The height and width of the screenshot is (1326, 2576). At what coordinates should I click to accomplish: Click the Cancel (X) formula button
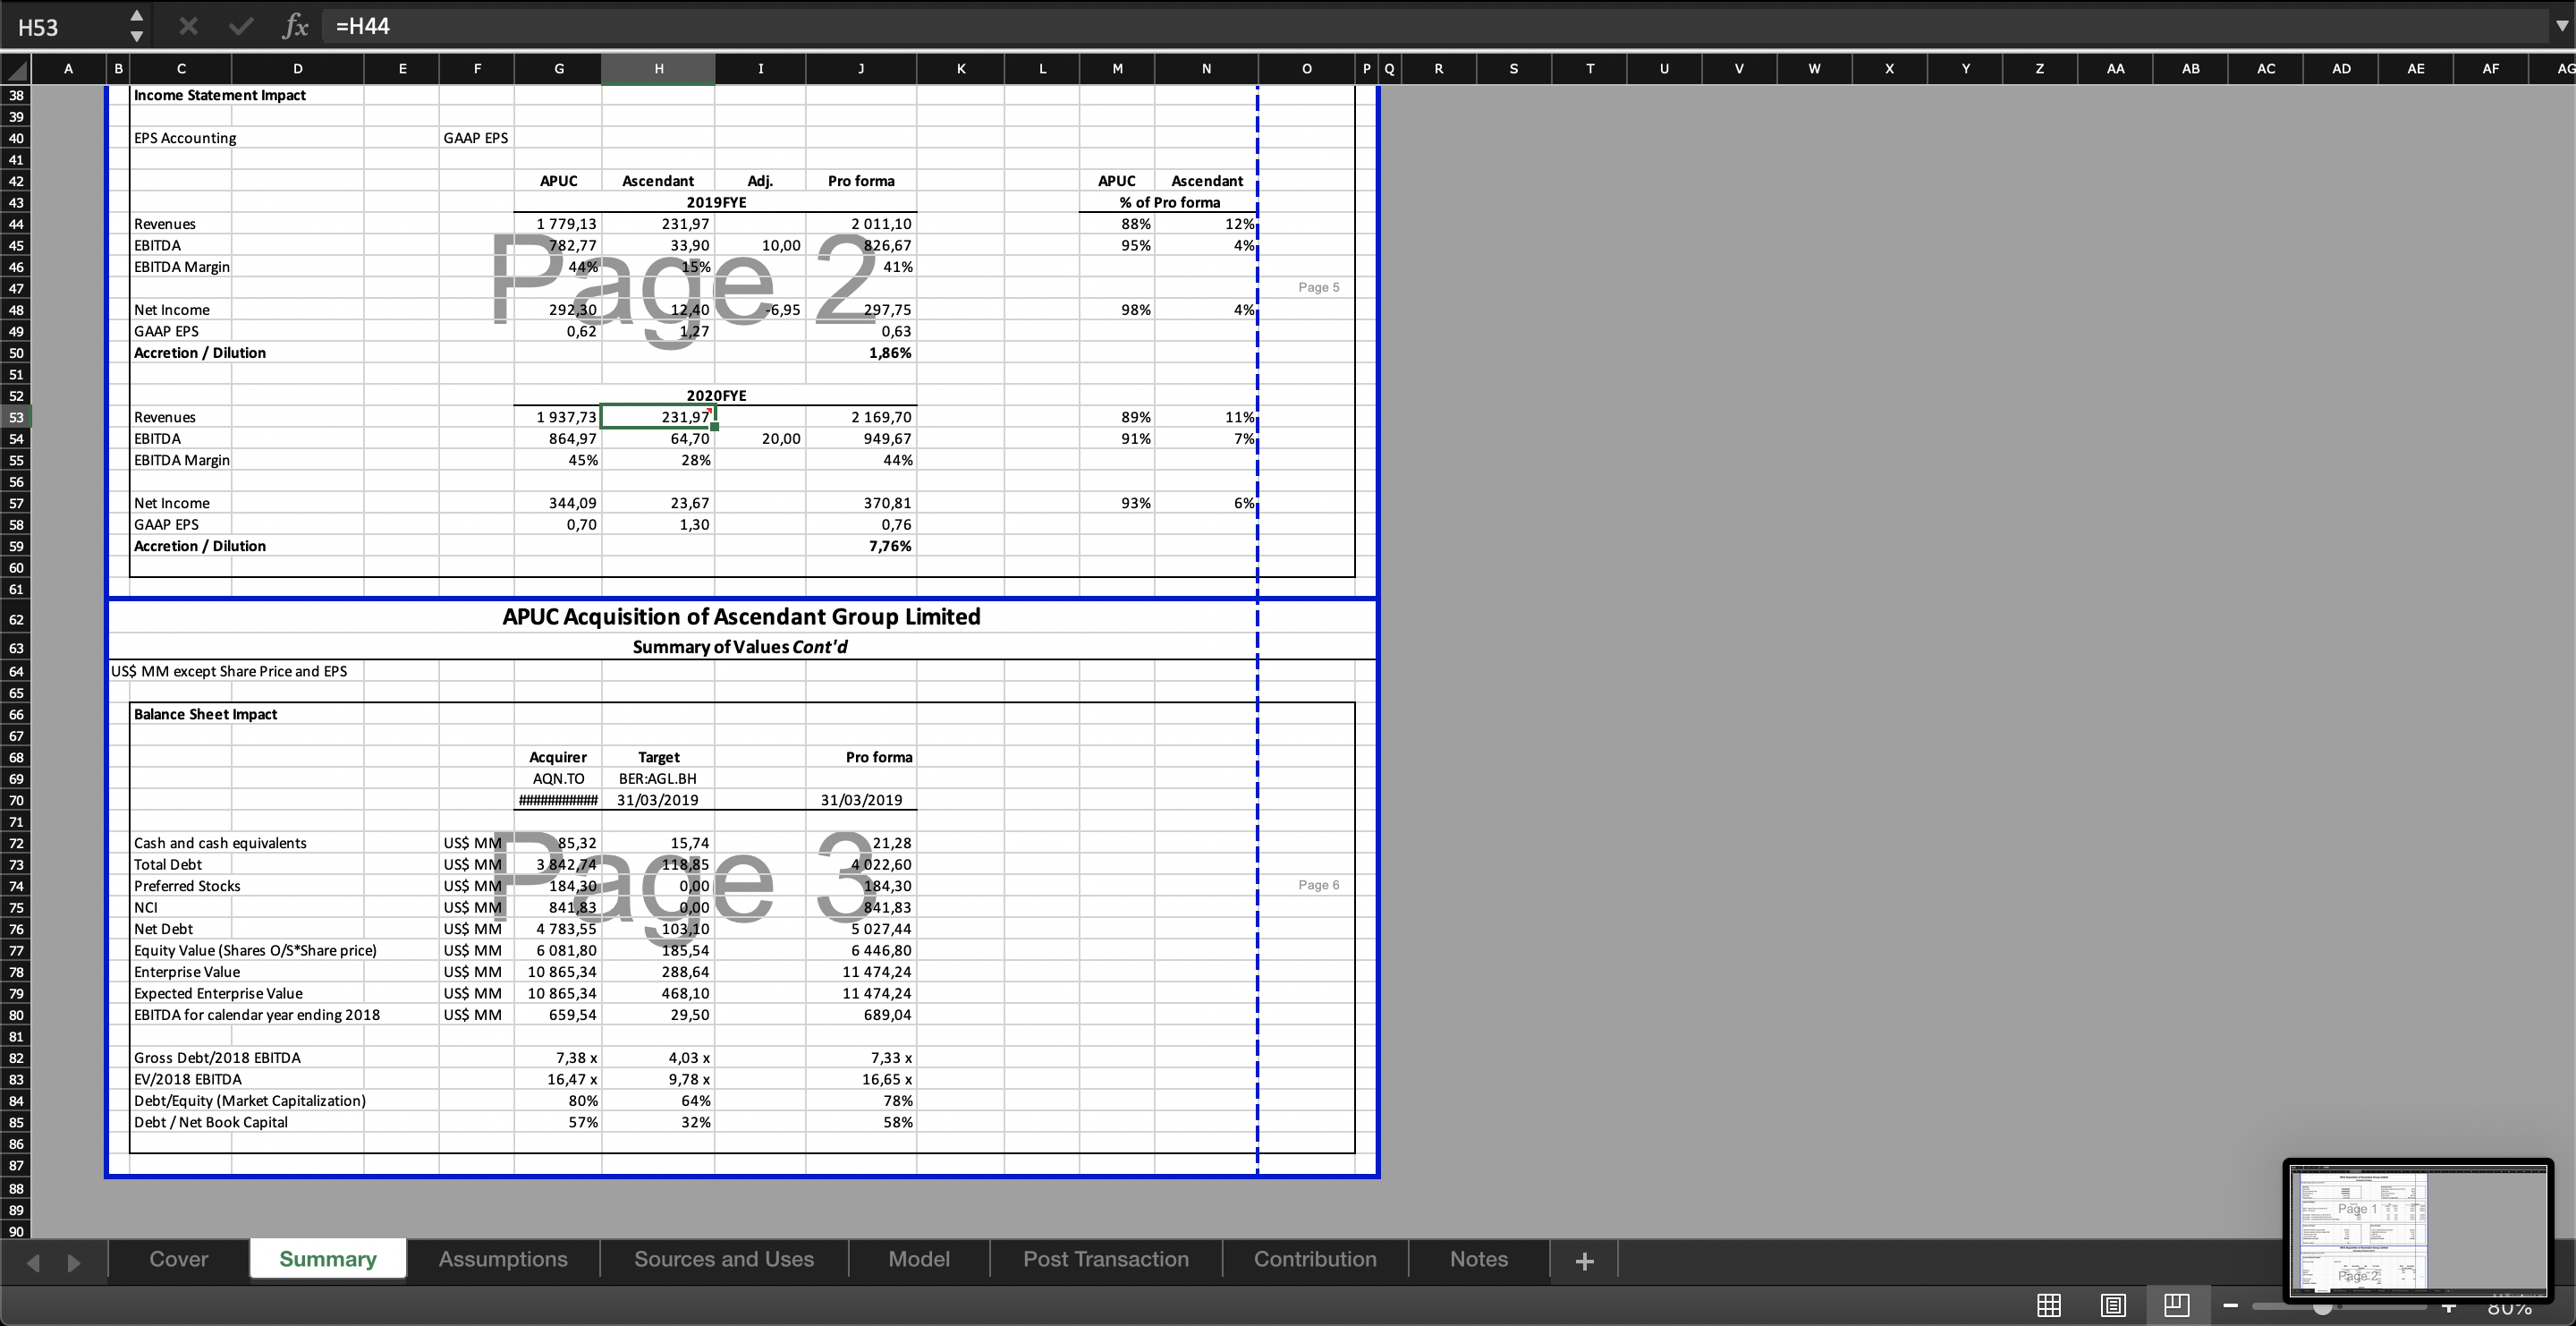(x=188, y=26)
